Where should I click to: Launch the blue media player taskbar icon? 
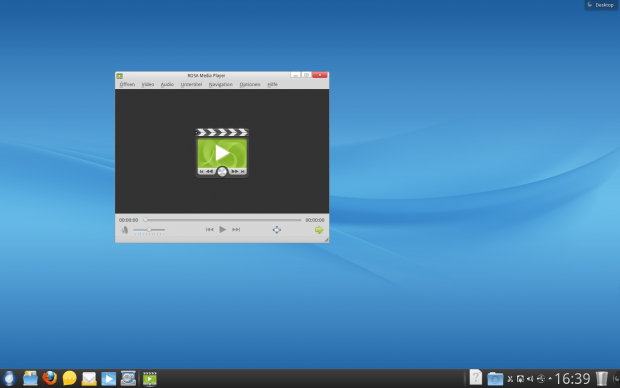click(x=108, y=379)
